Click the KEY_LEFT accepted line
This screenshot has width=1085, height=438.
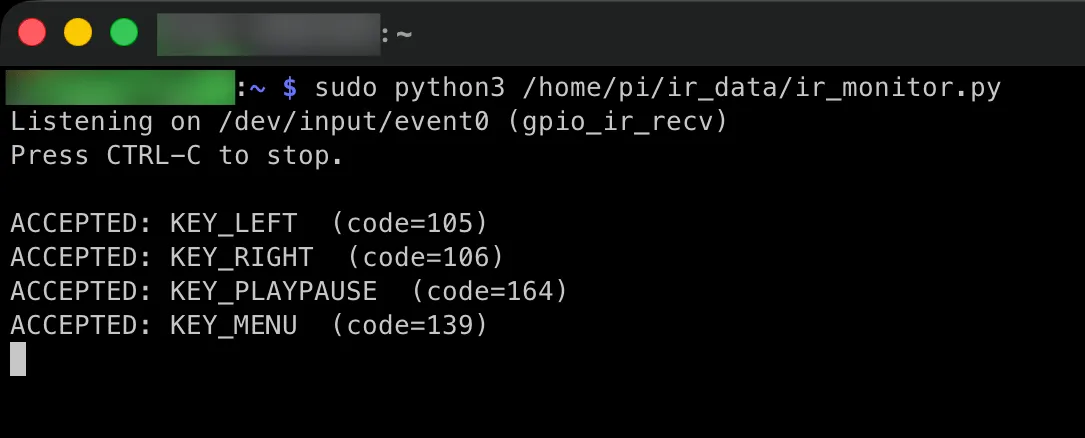(249, 223)
